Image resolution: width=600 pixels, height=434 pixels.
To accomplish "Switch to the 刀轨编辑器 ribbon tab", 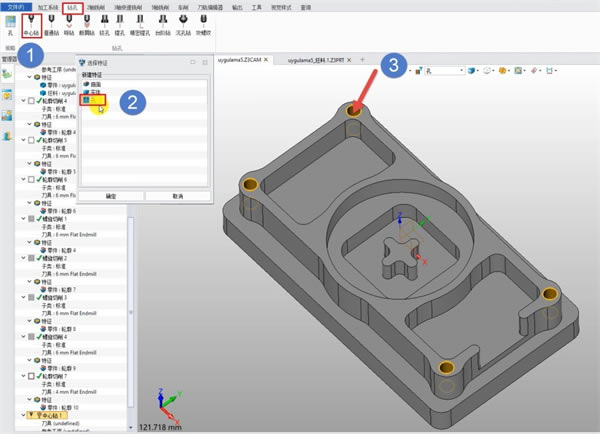I will pyautogui.click(x=210, y=7).
